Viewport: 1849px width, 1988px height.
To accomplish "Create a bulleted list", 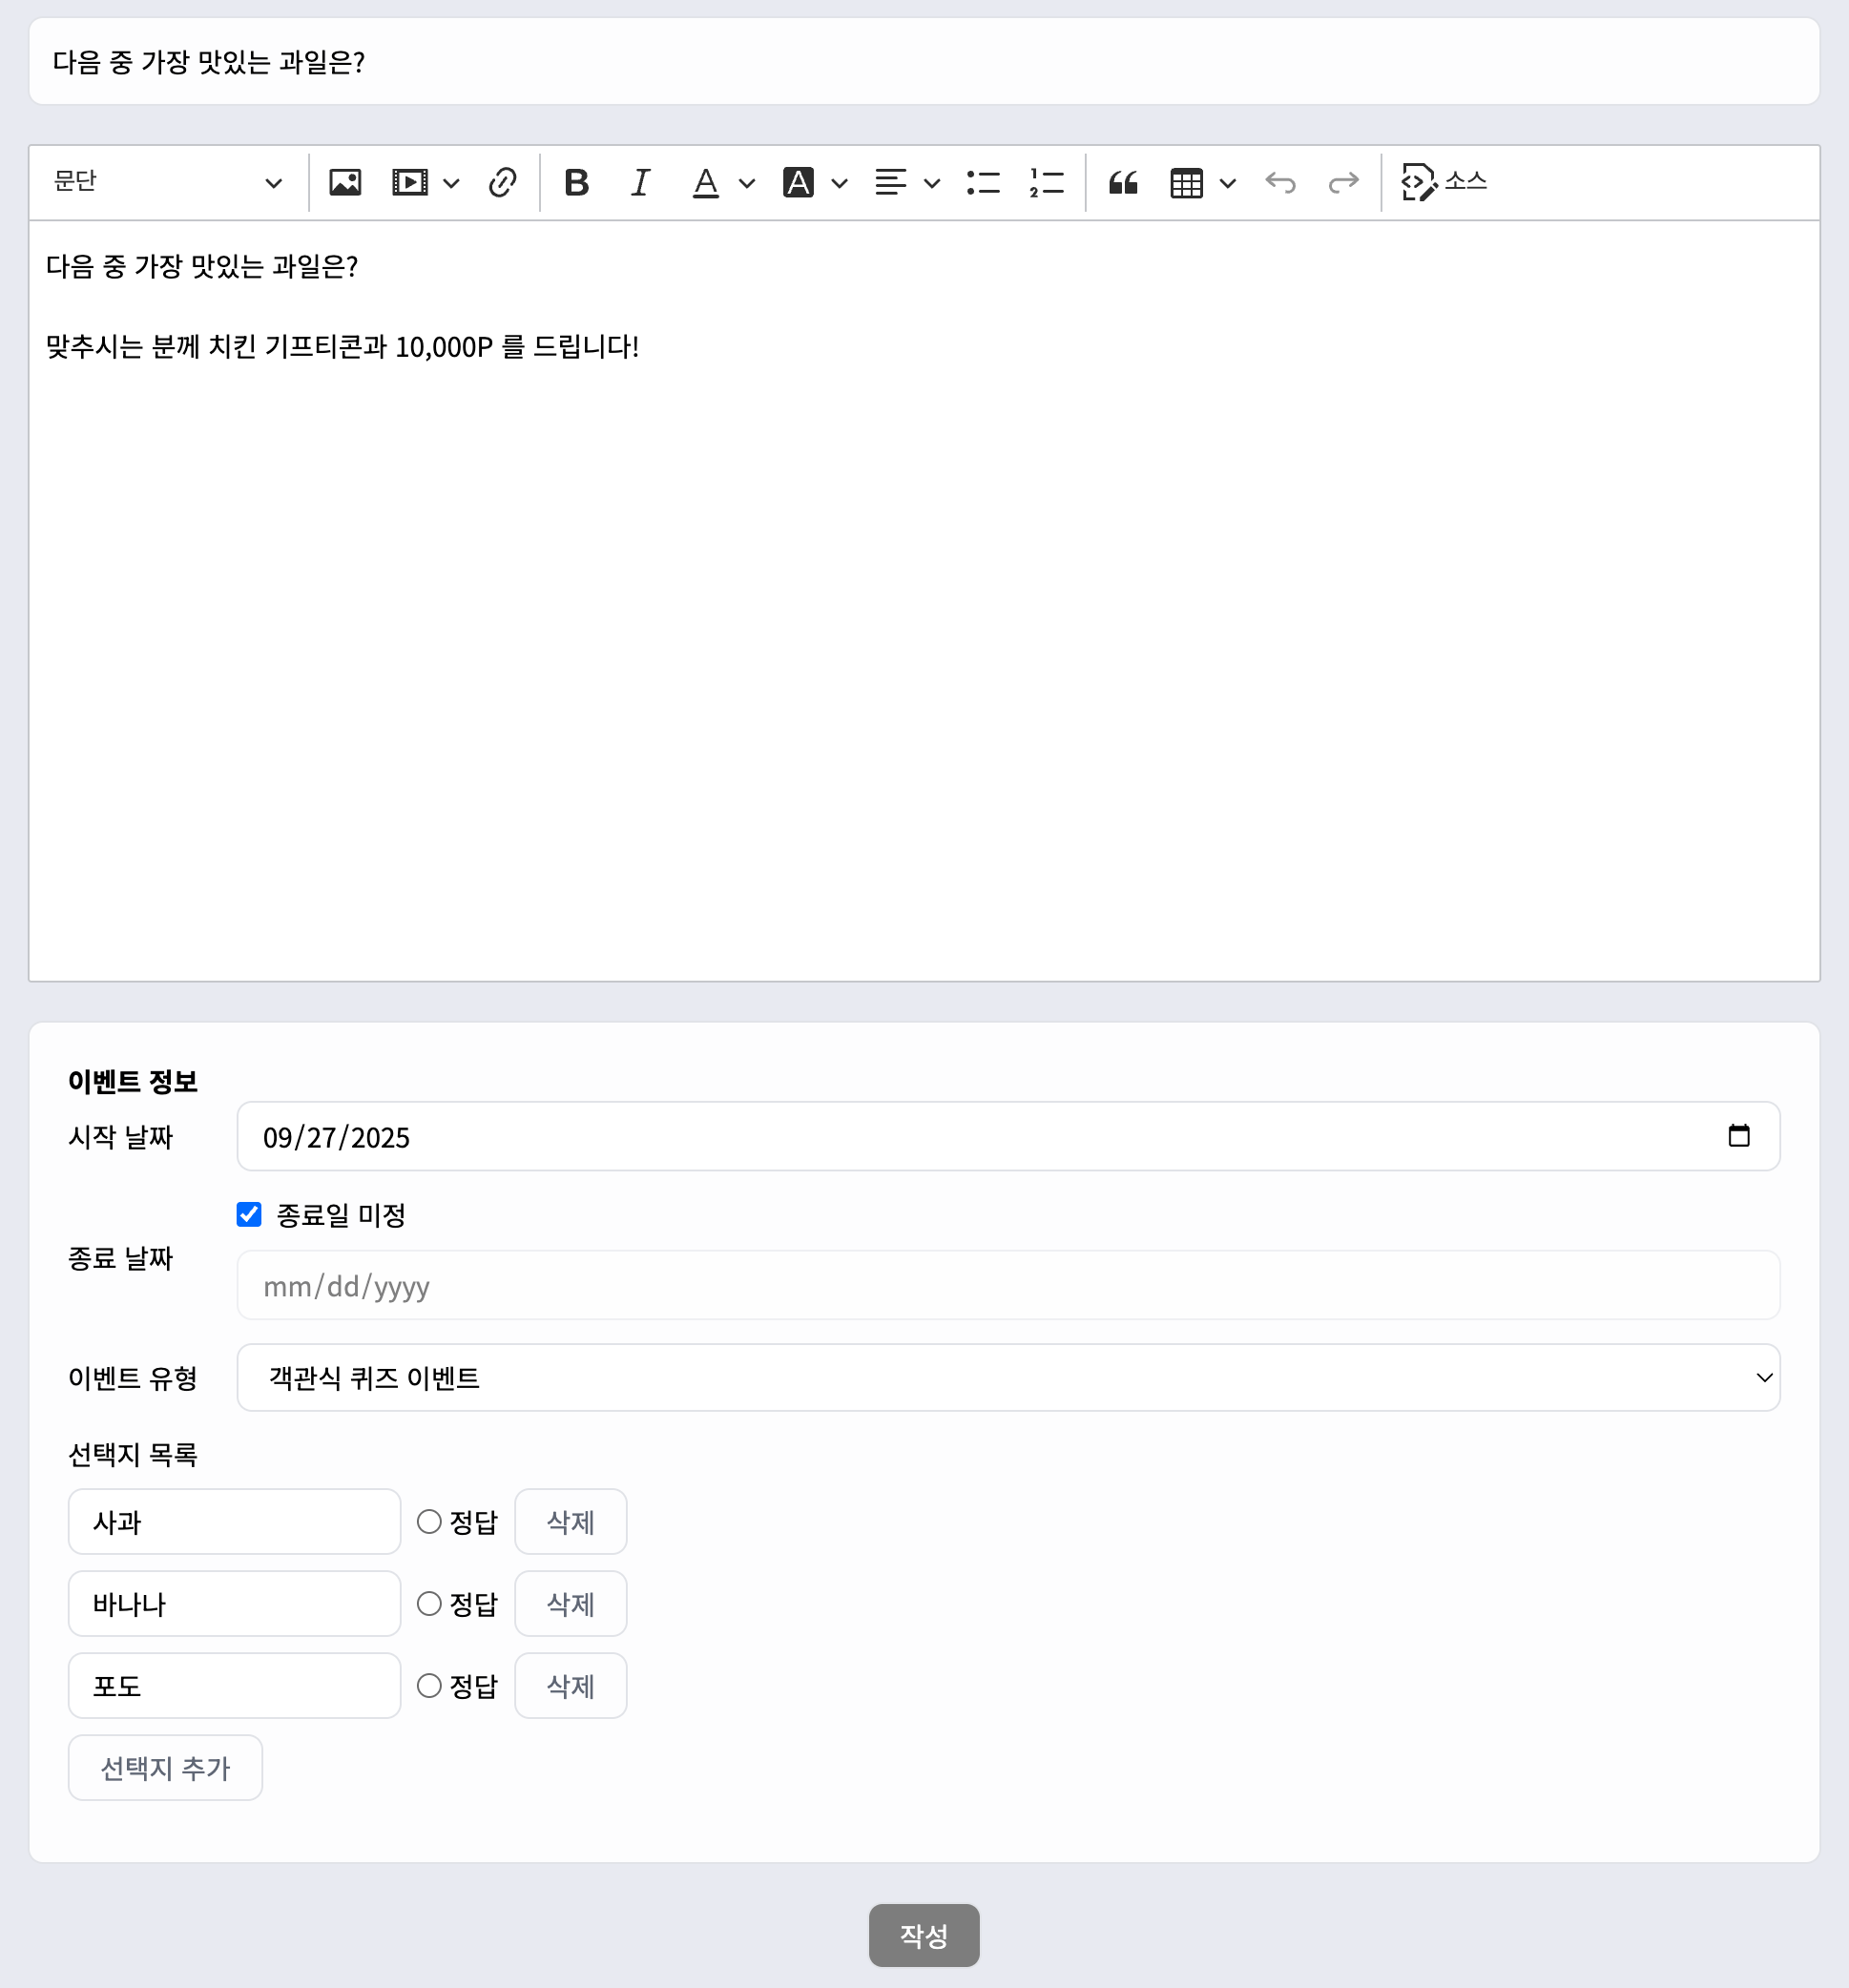I will (x=984, y=182).
